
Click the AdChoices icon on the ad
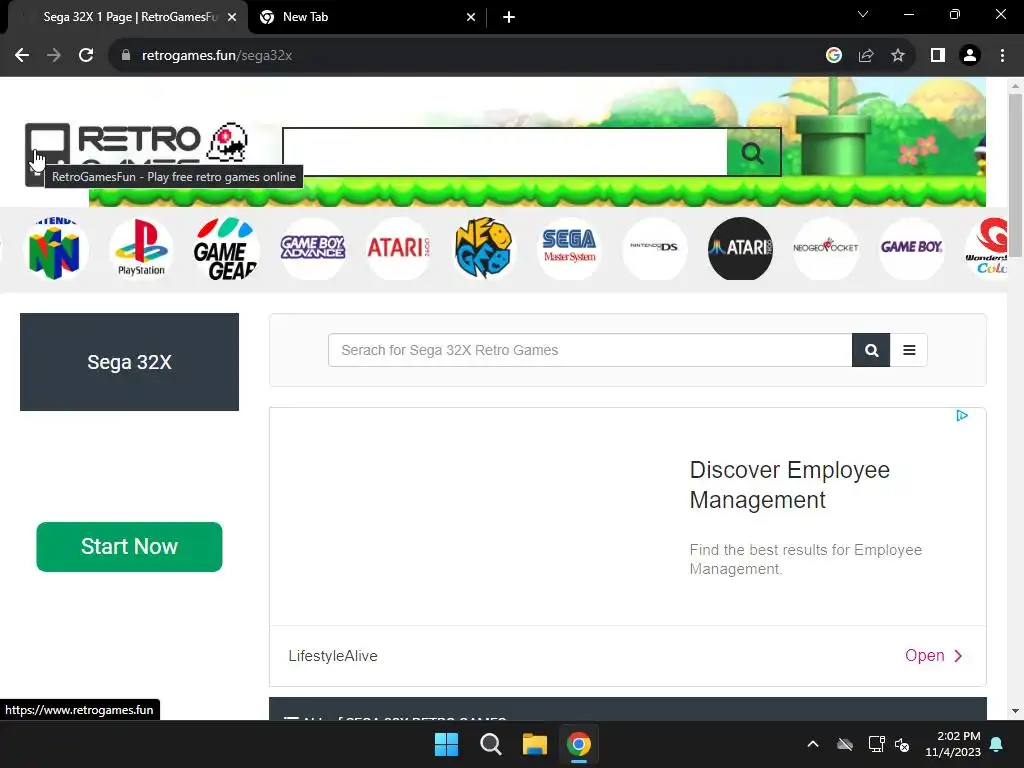pos(962,415)
